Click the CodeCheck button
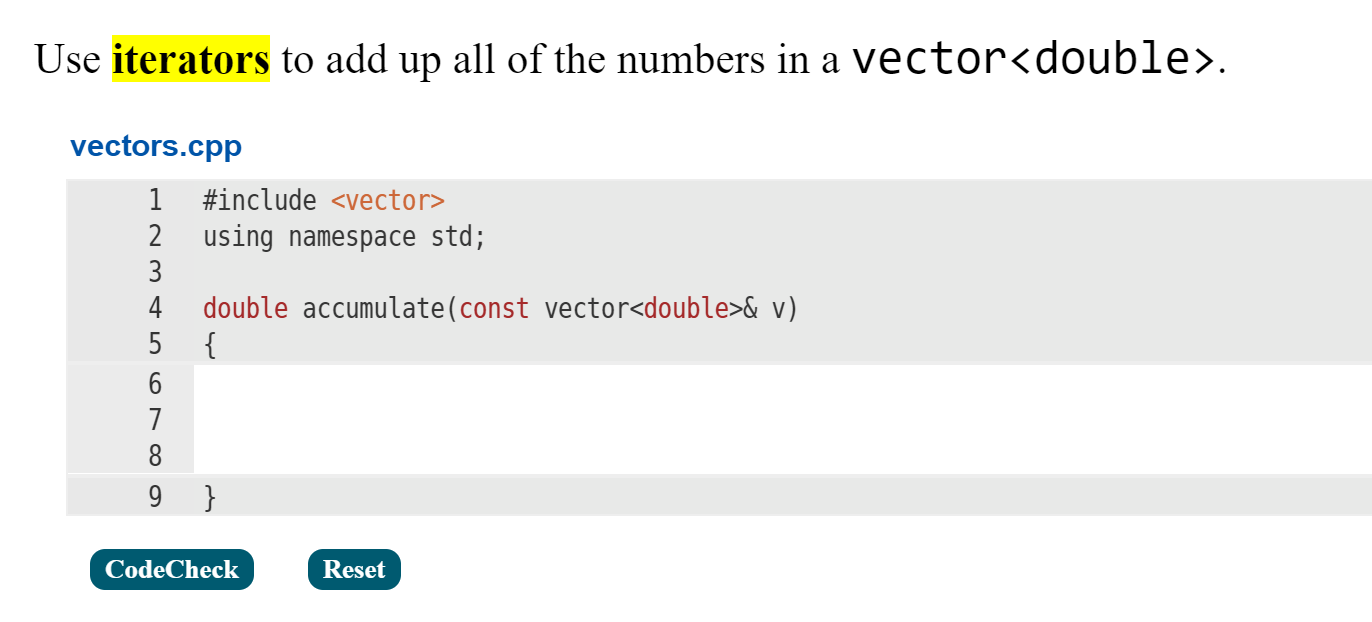This screenshot has height=622, width=1372. click(171, 569)
